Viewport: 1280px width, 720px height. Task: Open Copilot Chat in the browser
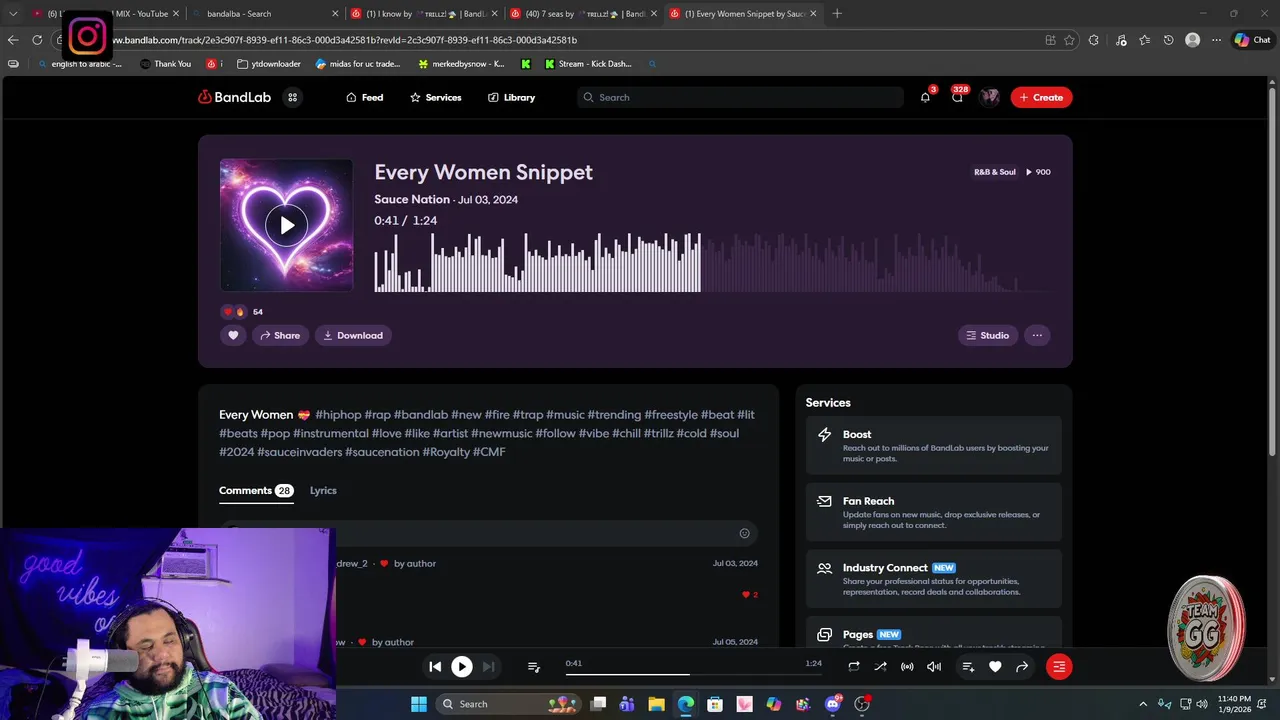pyautogui.click(x=1252, y=40)
